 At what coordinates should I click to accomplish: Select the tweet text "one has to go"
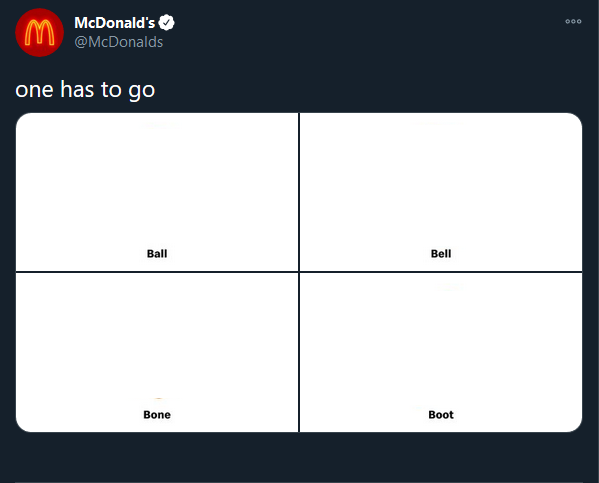(x=85, y=90)
